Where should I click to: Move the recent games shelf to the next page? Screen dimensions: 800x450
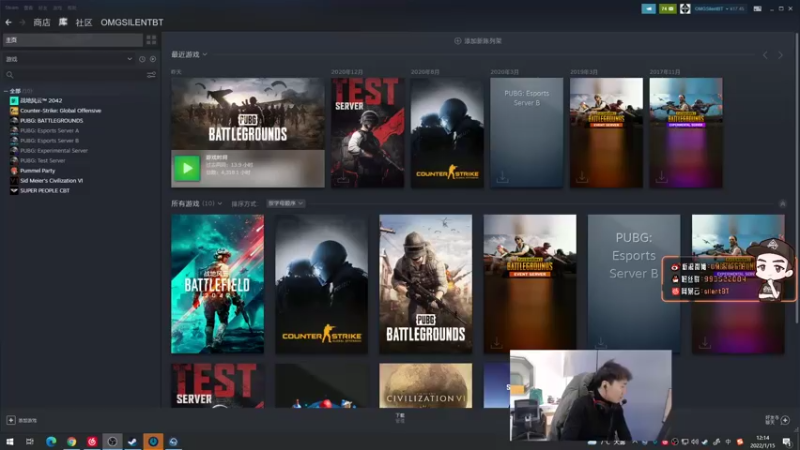click(780, 55)
